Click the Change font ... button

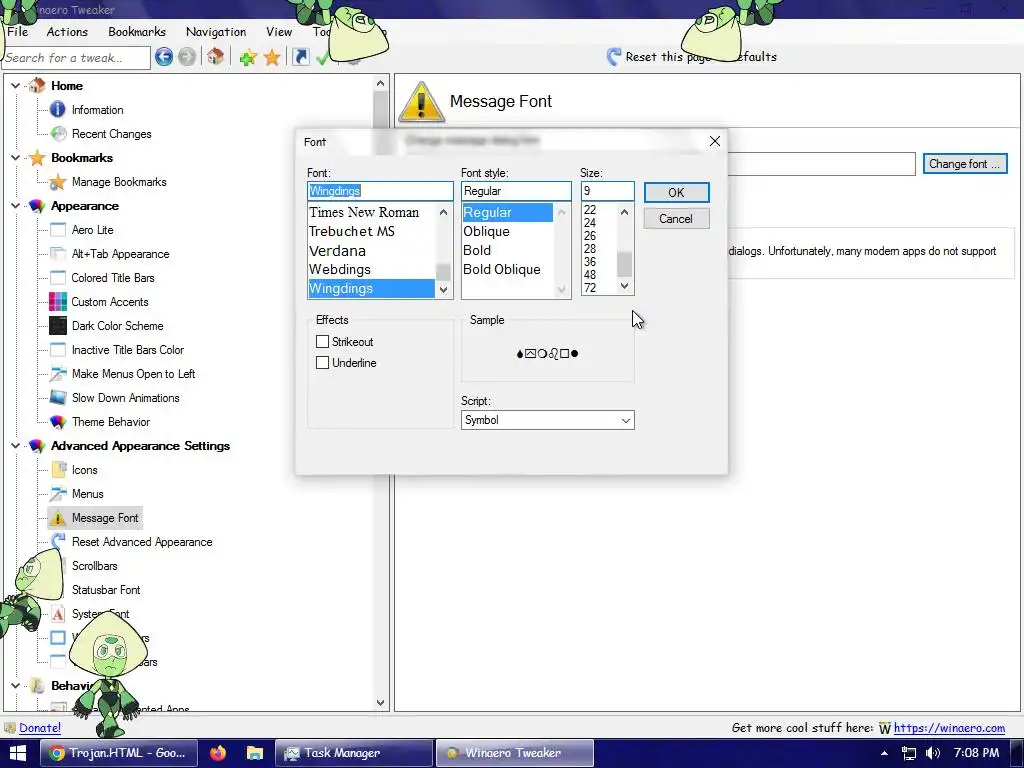965,164
